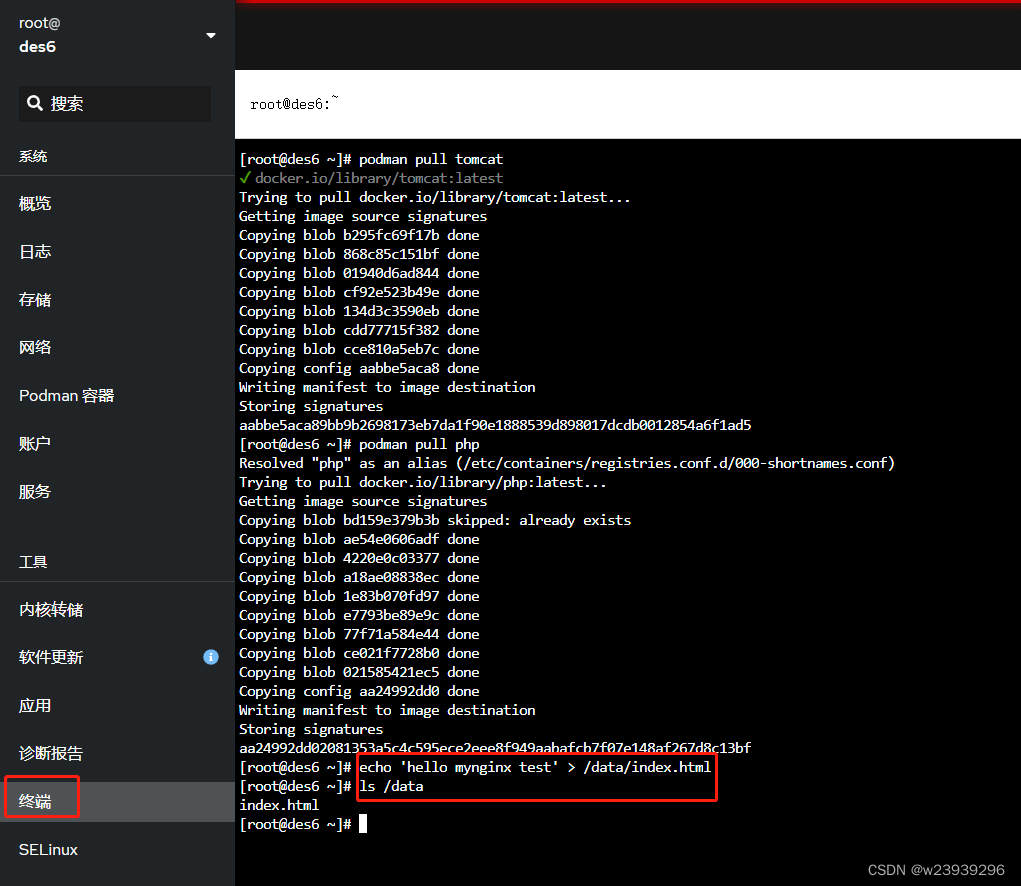
Task: Open the 概览 overview page
Action: tap(35, 203)
